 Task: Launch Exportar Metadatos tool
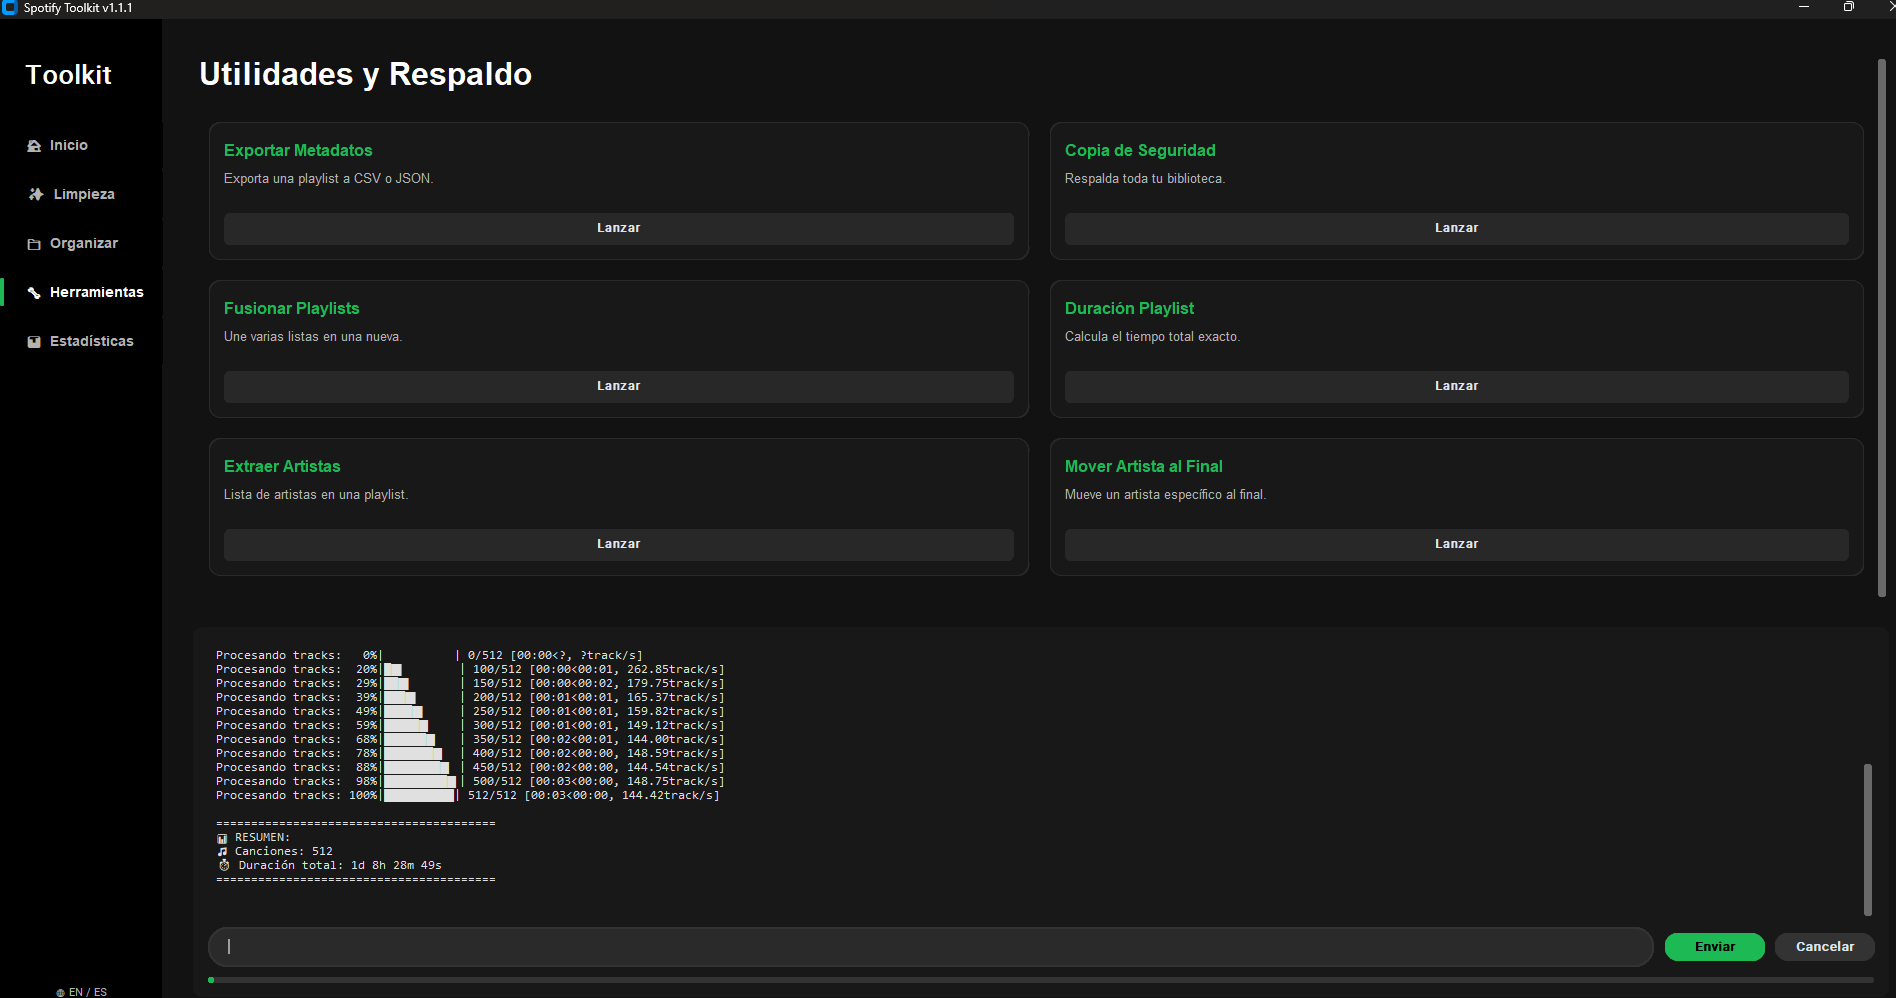(x=618, y=228)
